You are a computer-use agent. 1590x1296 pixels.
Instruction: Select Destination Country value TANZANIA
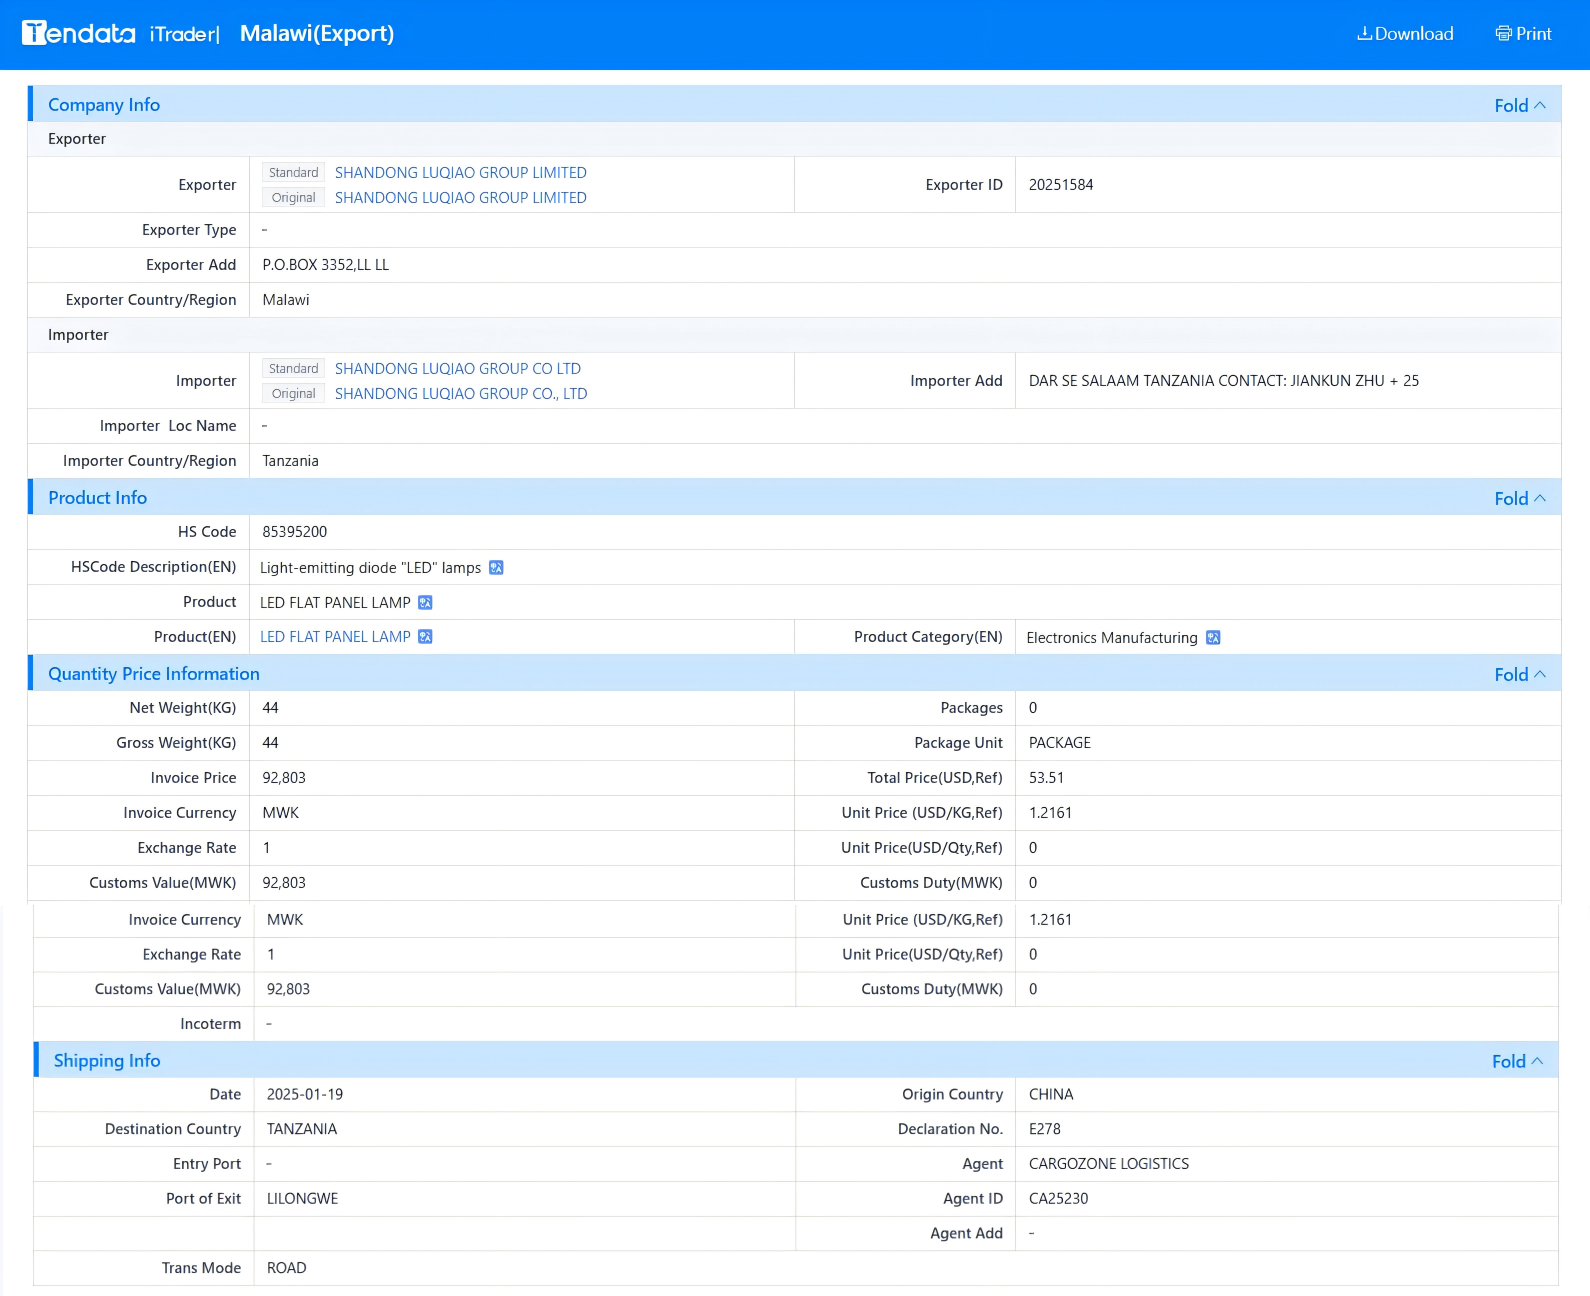302,1129
